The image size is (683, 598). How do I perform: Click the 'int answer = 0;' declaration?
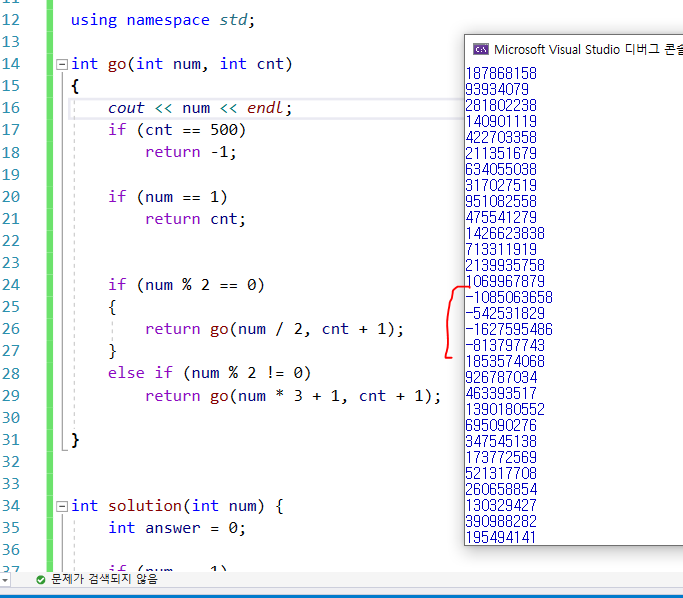tap(177, 528)
